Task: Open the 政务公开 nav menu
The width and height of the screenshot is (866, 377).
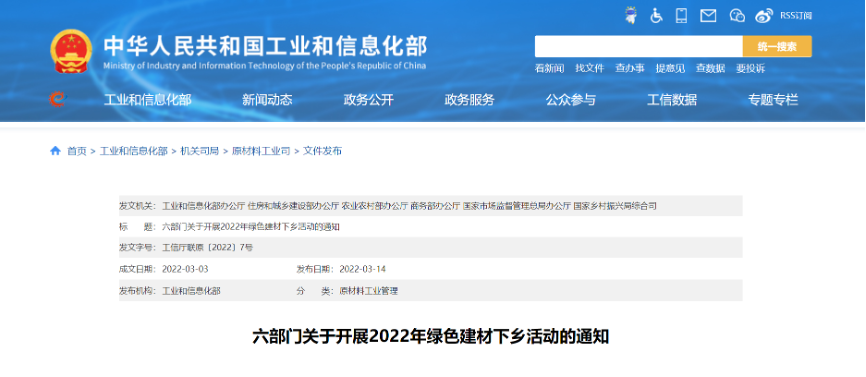Action: click(x=368, y=100)
